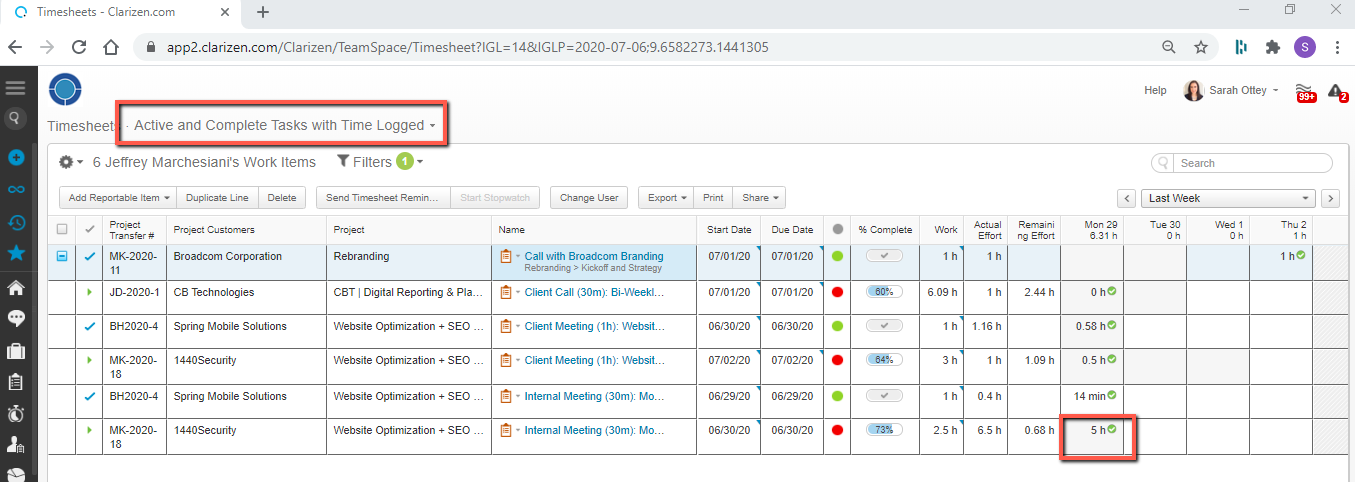Click the blue plus add-new icon in sidebar
Screen dimensions: 1355x482
[x=16, y=158]
